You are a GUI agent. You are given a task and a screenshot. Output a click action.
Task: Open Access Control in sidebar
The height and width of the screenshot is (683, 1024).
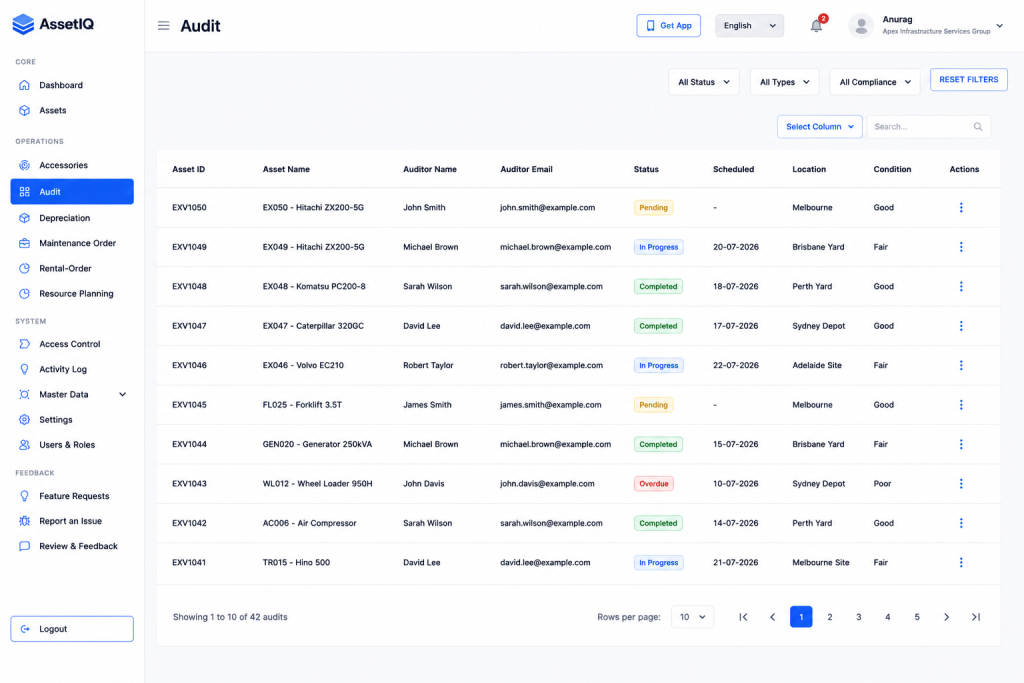[x=72, y=344]
